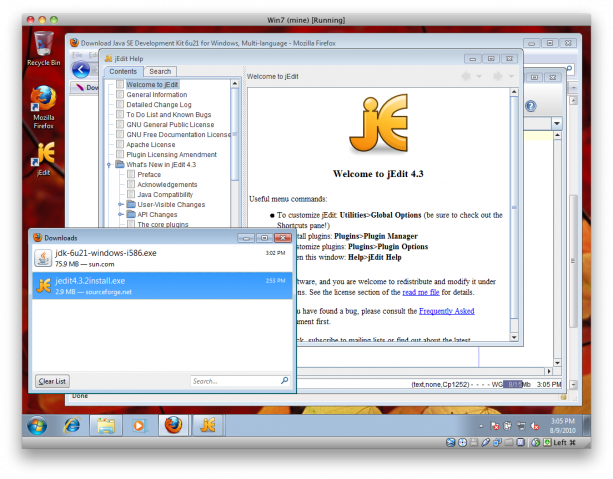Open the forward history dropdown arrow
This screenshot has height=479, width=613.
(511, 76)
